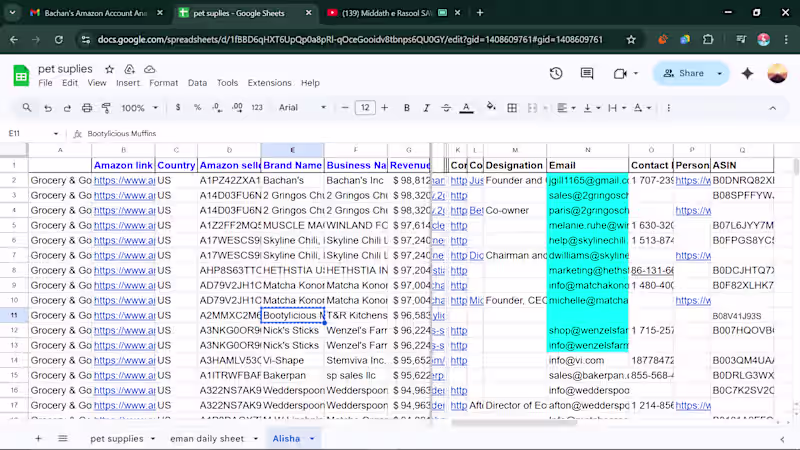Format as currency with dollar icon

178,108
